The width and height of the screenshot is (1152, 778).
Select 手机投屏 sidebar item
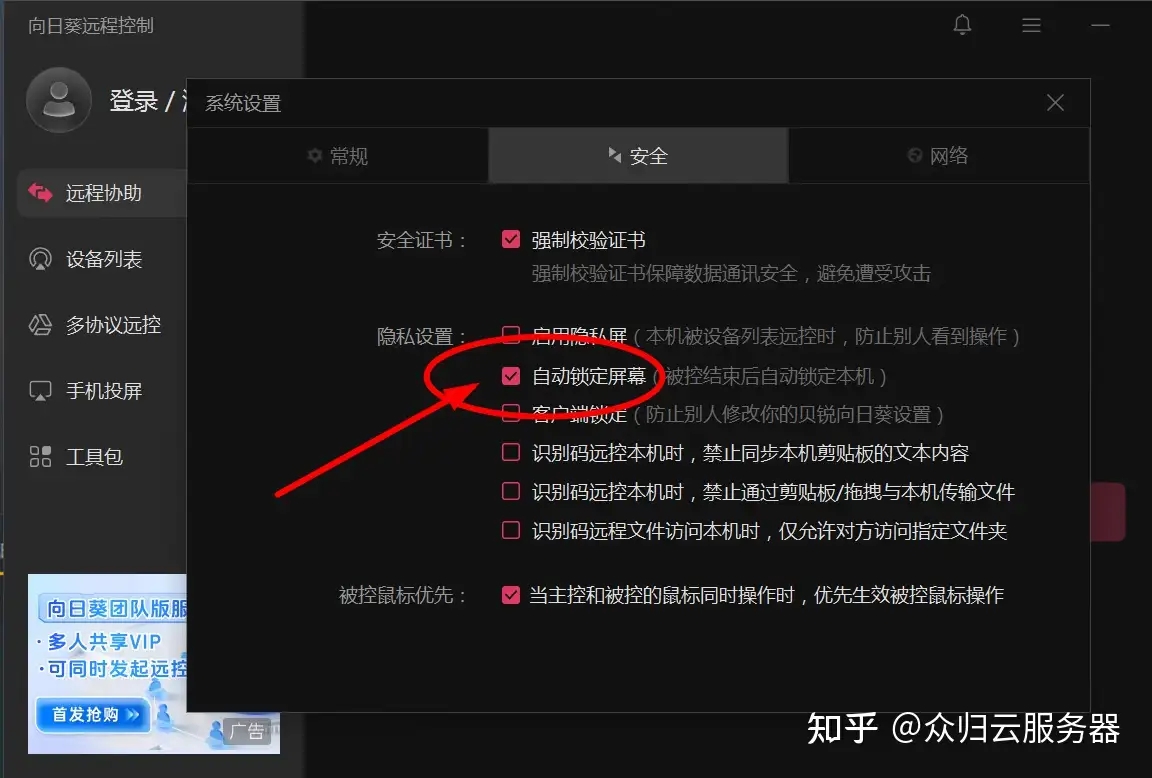[103, 391]
